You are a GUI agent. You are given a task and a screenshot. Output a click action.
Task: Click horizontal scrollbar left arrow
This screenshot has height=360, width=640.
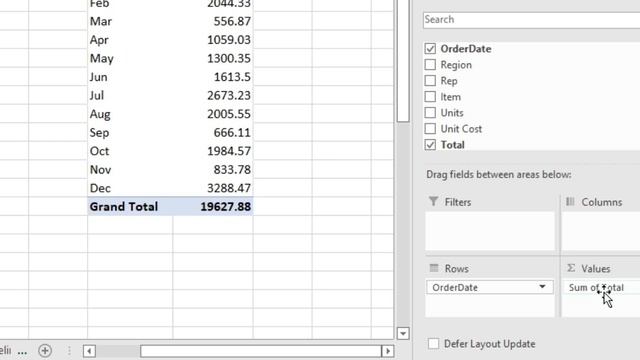point(89,351)
